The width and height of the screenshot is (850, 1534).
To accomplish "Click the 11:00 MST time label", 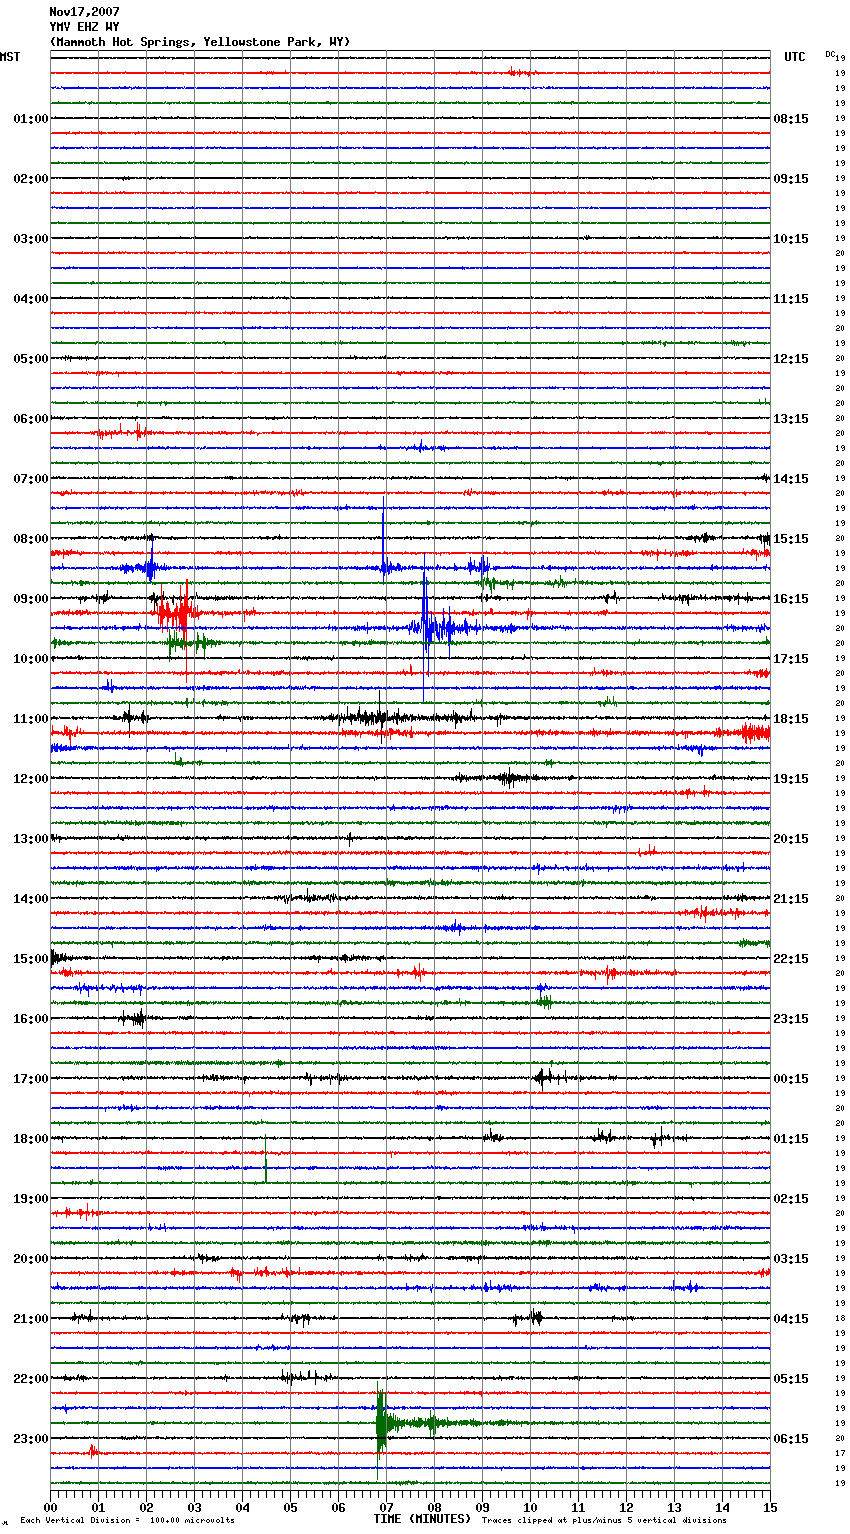I will tap(31, 719).
